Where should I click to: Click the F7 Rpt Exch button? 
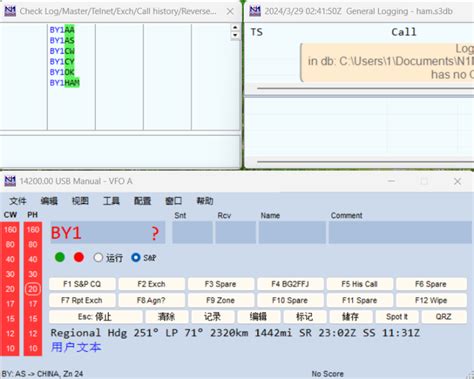(x=82, y=300)
